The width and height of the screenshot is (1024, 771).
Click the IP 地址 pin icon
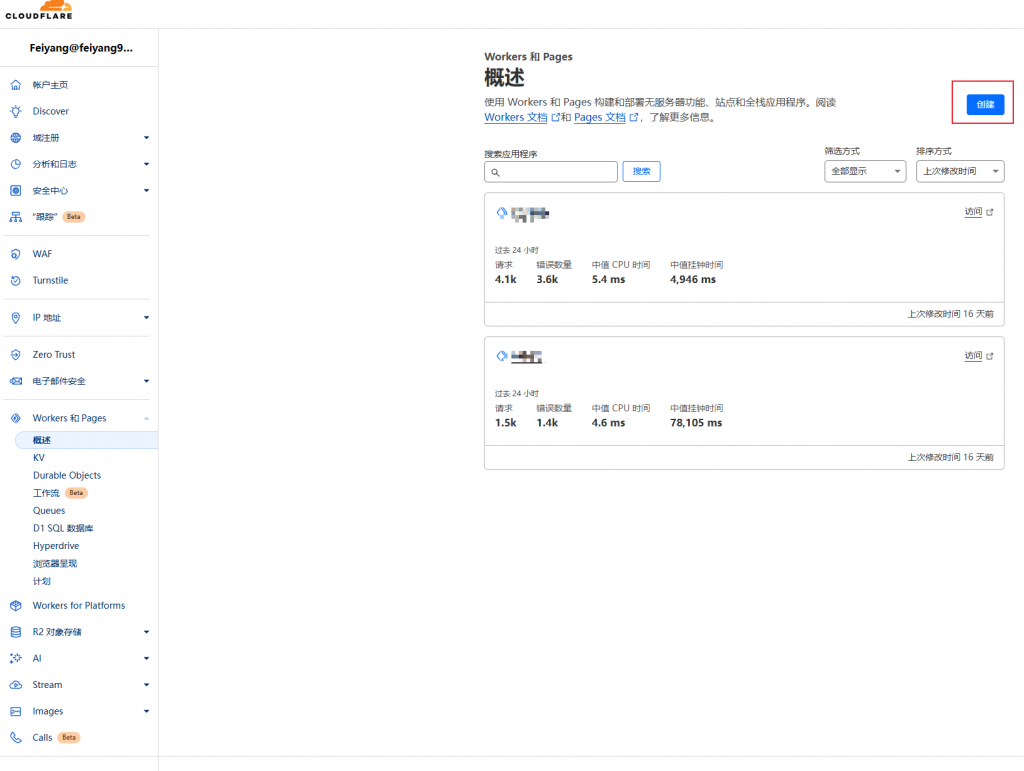pyautogui.click(x=16, y=317)
